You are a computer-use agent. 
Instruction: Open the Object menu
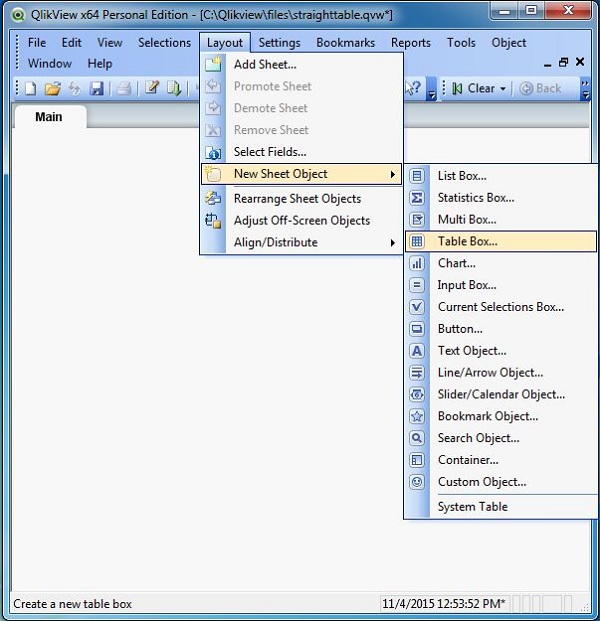pos(509,42)
